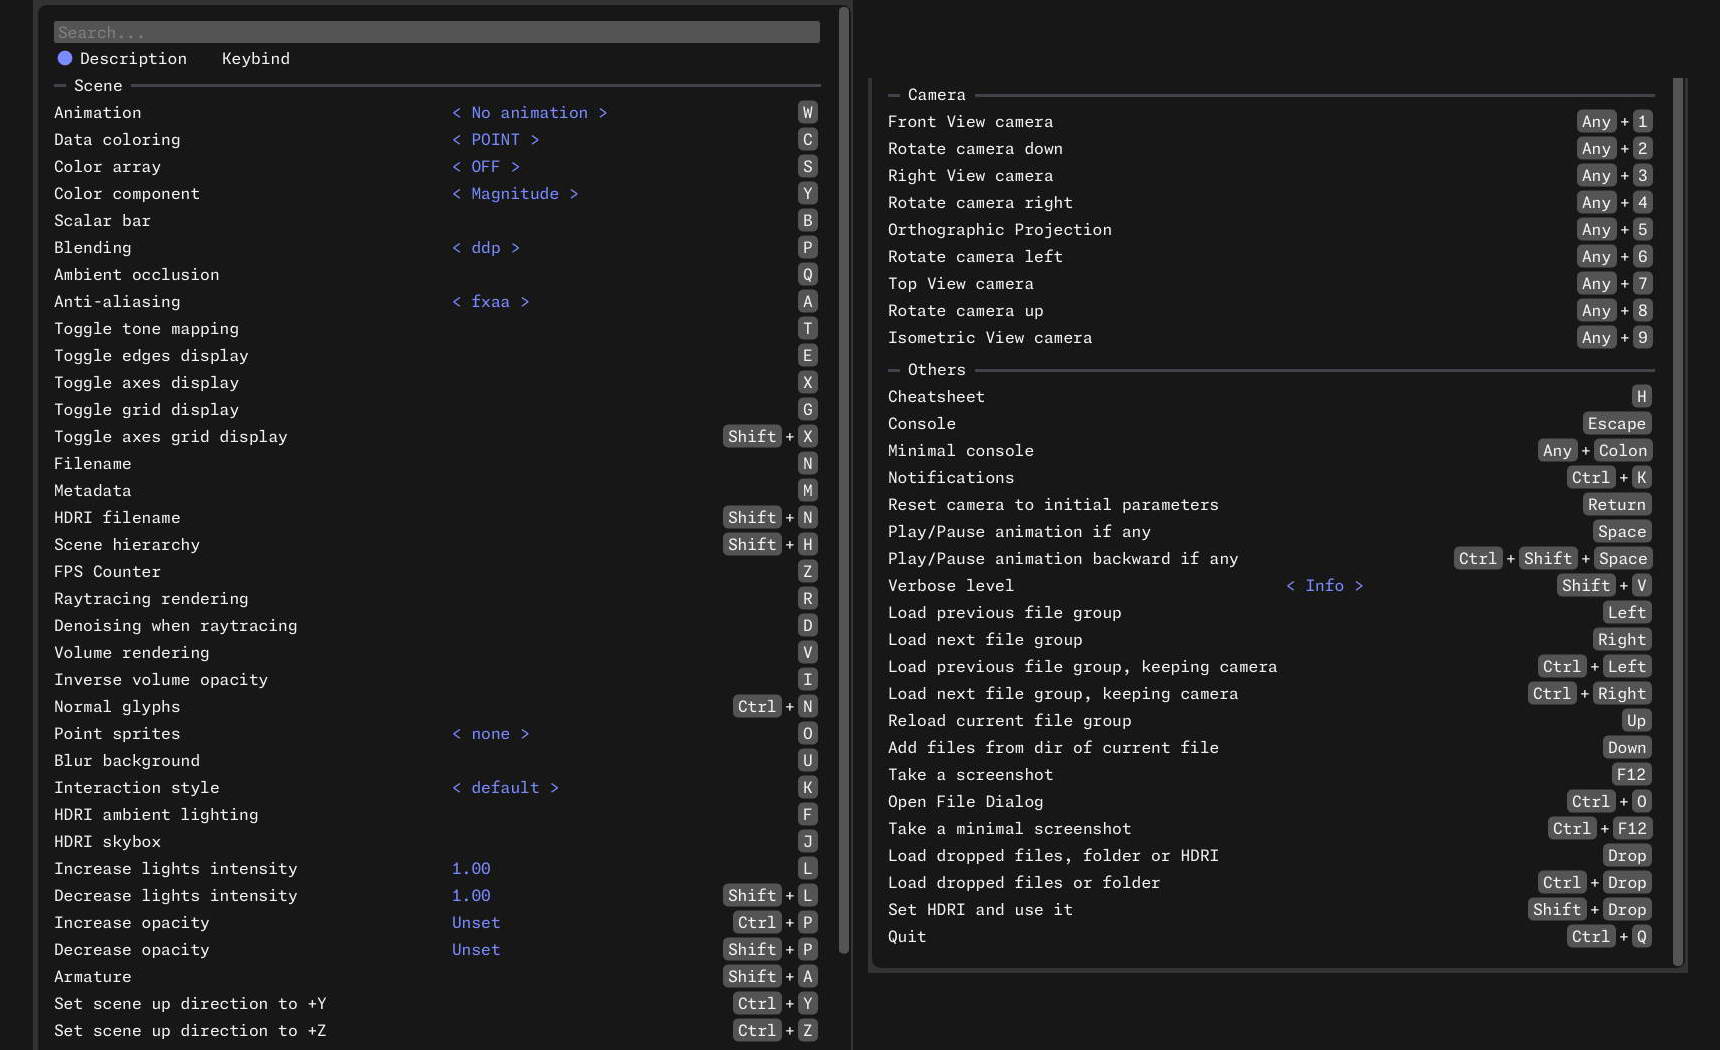Click the H key badge for Cheatsheet

[x=1642, y=397]
